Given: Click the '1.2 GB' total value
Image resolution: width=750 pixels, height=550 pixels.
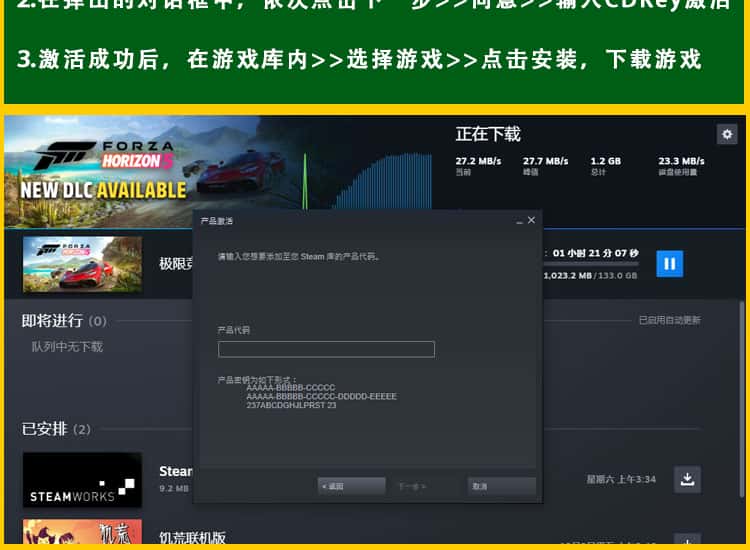Looking at the screenshot, I should coord(606,161).
